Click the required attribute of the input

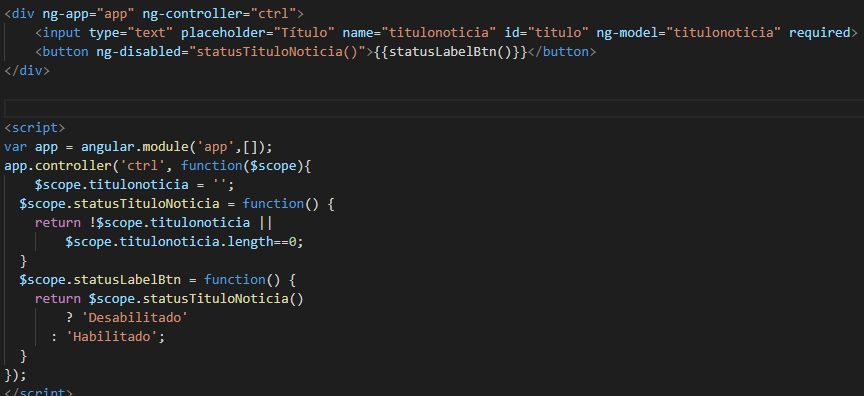pos(819,33)
